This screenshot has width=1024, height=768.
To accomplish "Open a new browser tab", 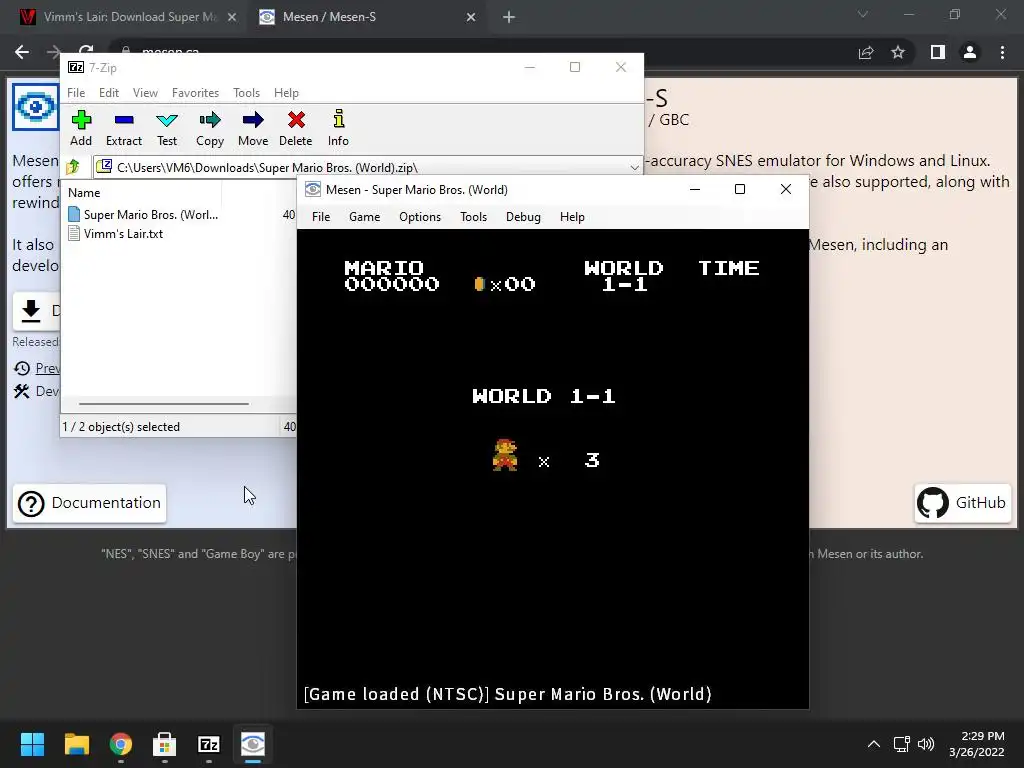I will coord(509,17).
